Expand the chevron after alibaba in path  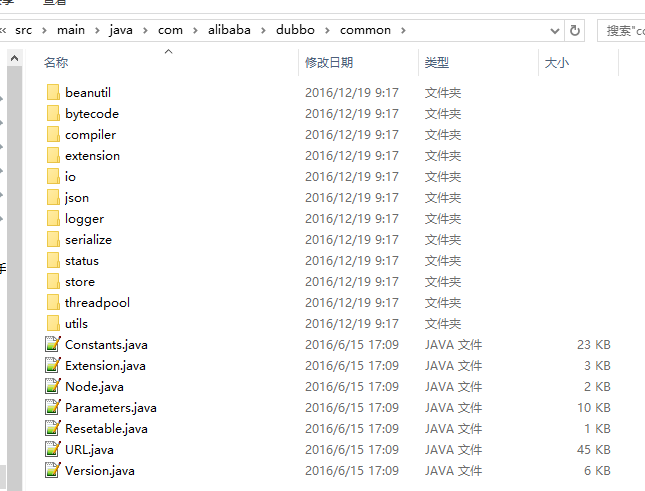[263, 30]
